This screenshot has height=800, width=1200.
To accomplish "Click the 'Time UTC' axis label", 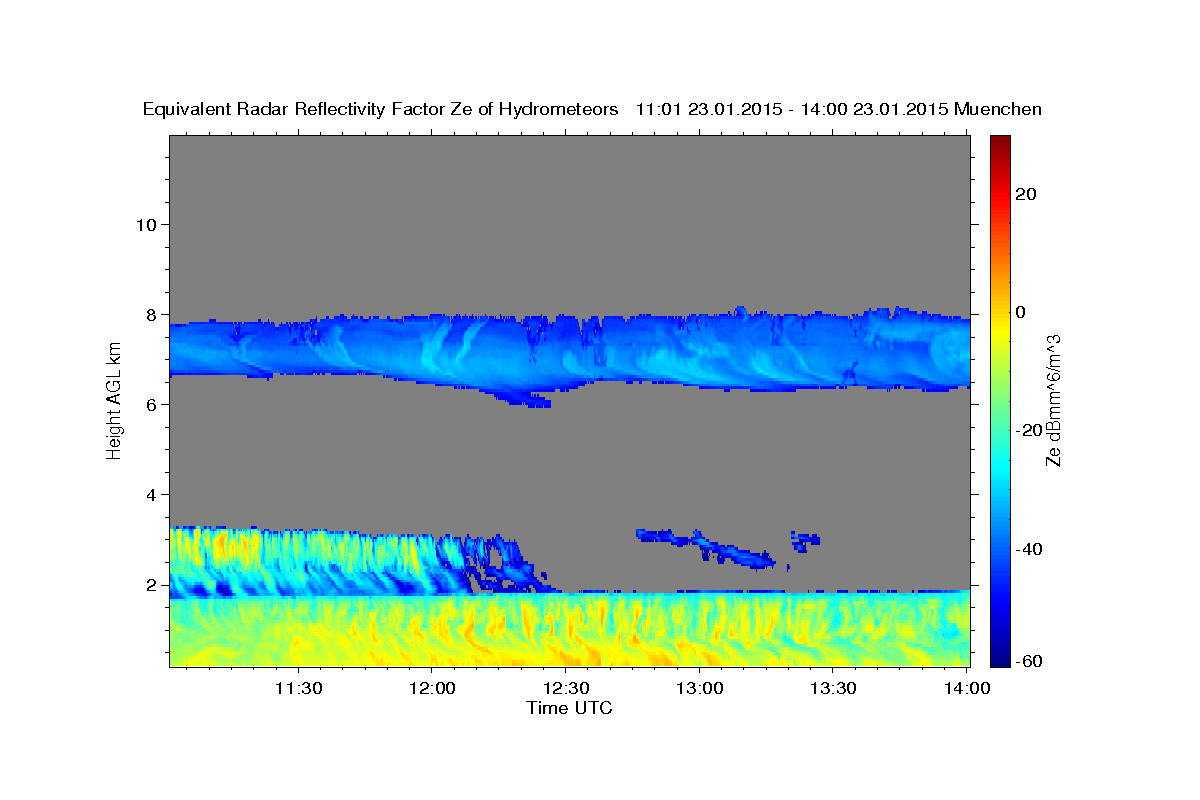I will (569, 708).
